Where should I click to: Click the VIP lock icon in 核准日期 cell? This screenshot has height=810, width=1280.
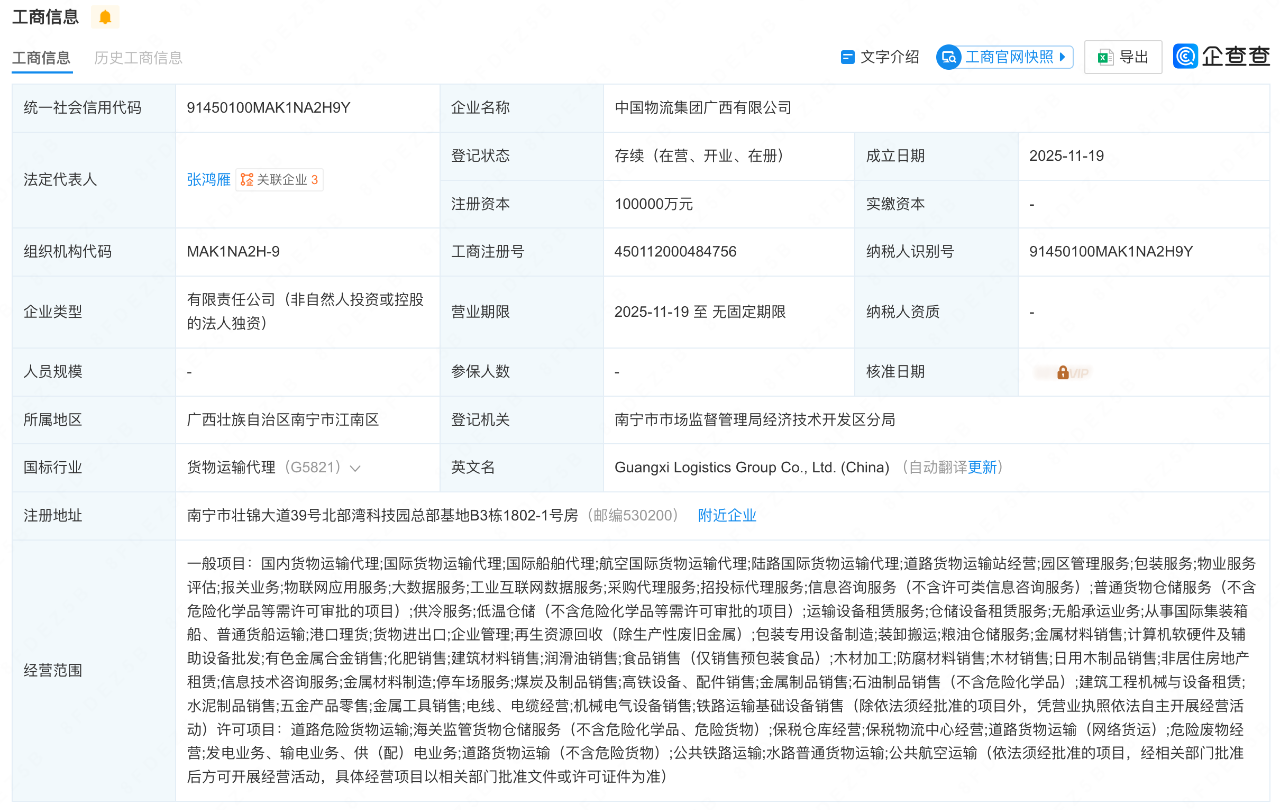pyautogui.click(x=1062, y=371)
